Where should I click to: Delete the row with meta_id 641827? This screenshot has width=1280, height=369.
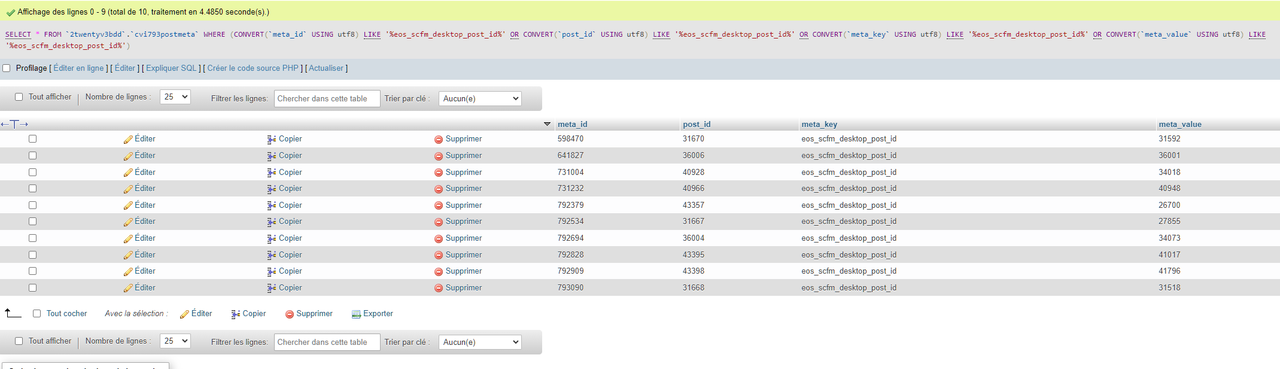point(457,156)
